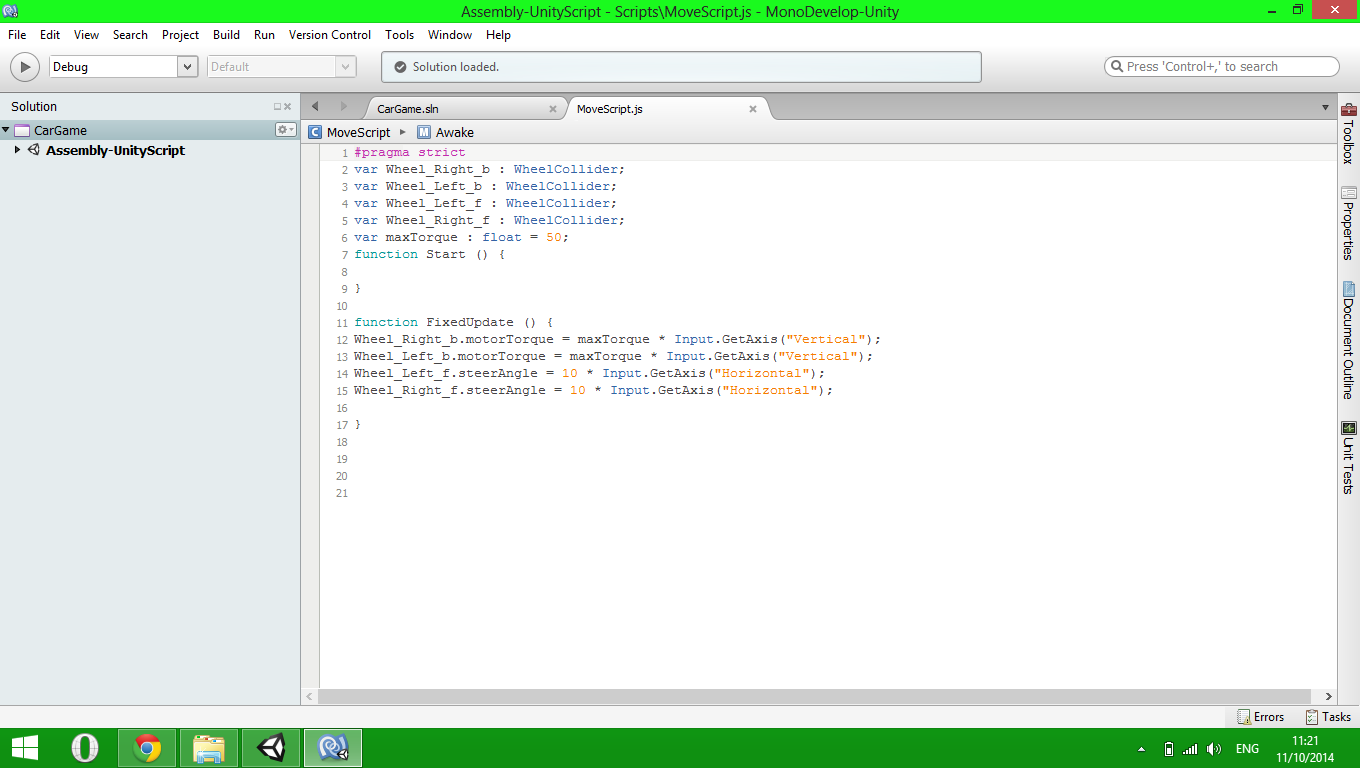The image size is (1360, 768).
Task: Click 'var maxTorque : float = 50;' line
Action: pos(461,237)
